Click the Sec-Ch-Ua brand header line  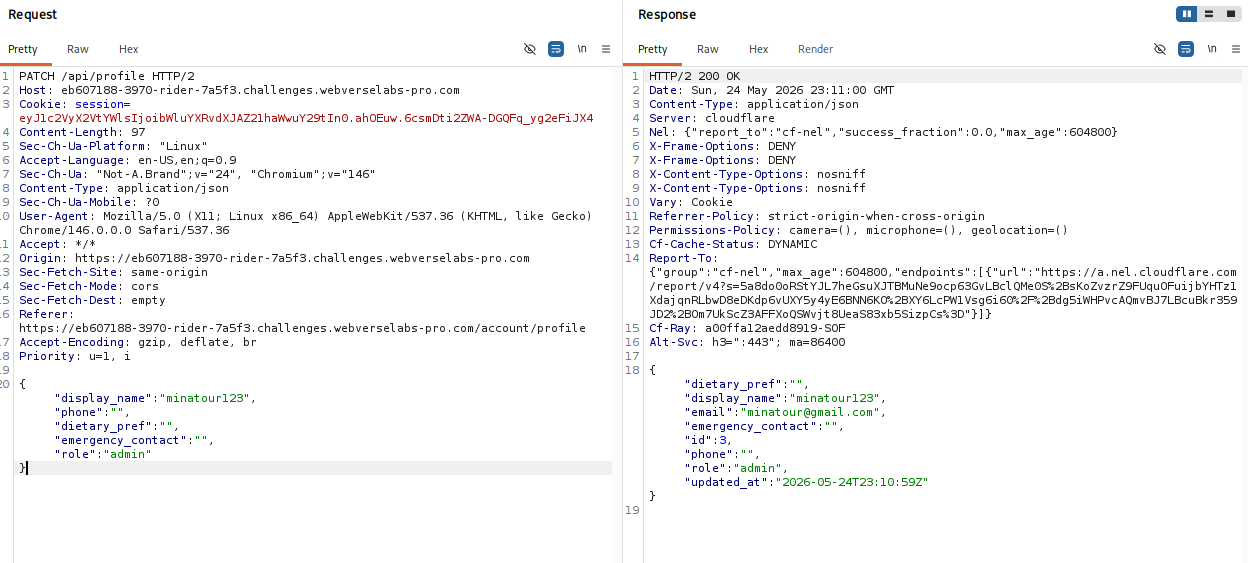click(x=197, y=174)
